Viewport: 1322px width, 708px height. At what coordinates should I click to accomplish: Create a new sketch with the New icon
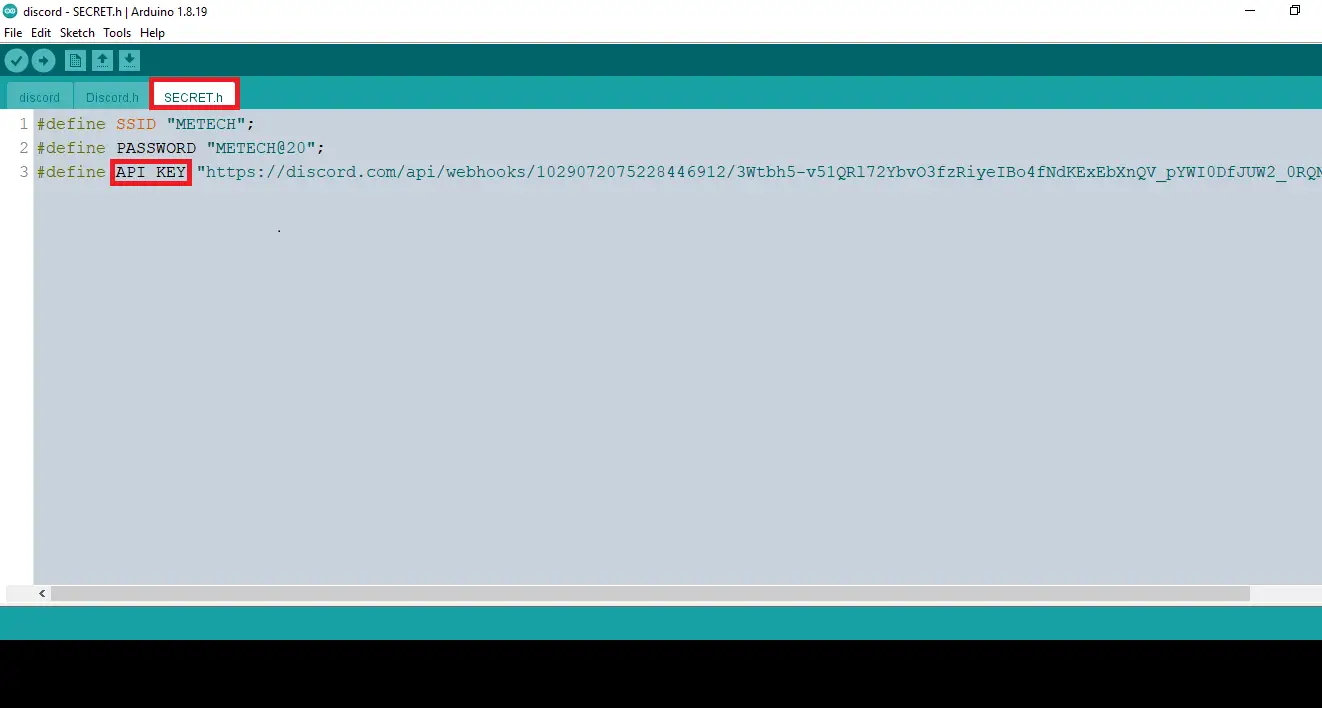coord(75,61)
